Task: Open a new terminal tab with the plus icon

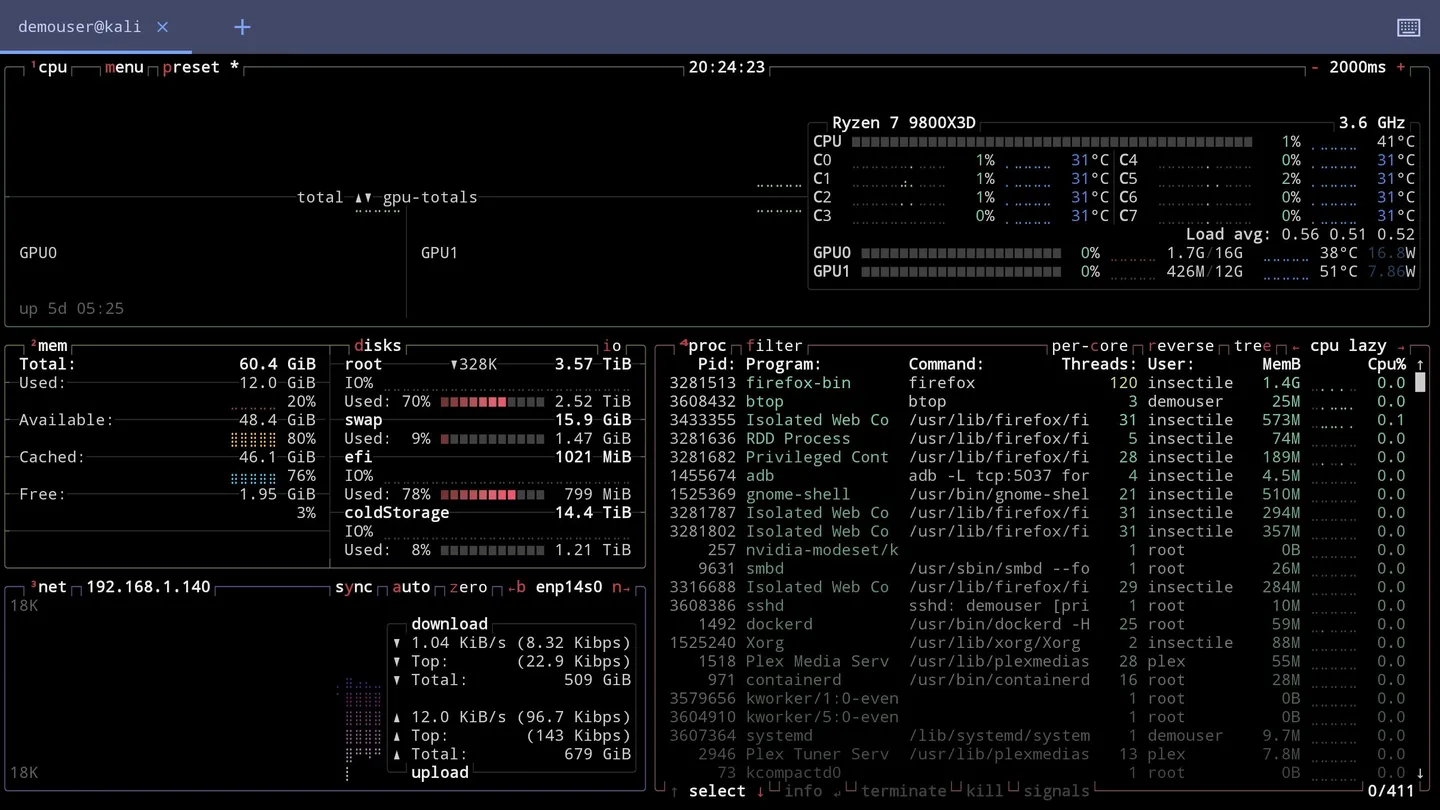Action: pyautogui.click(x=241, y=27)
